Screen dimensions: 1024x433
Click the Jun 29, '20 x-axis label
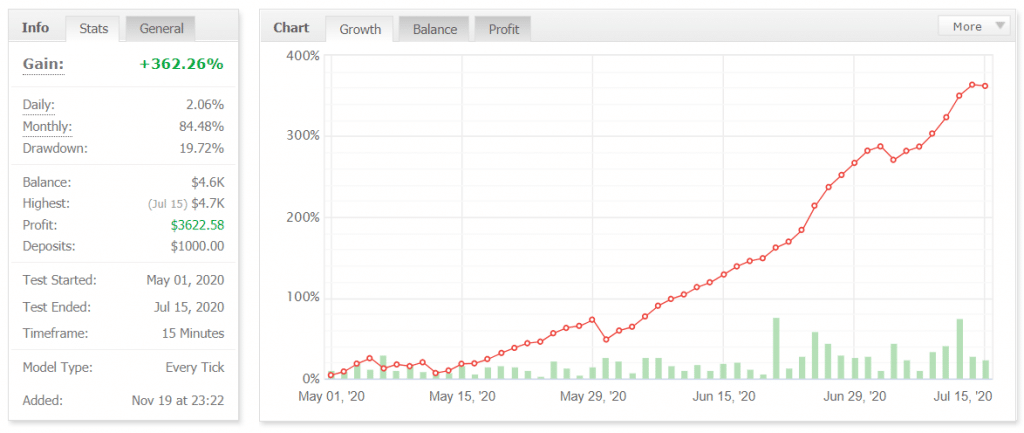854,396
